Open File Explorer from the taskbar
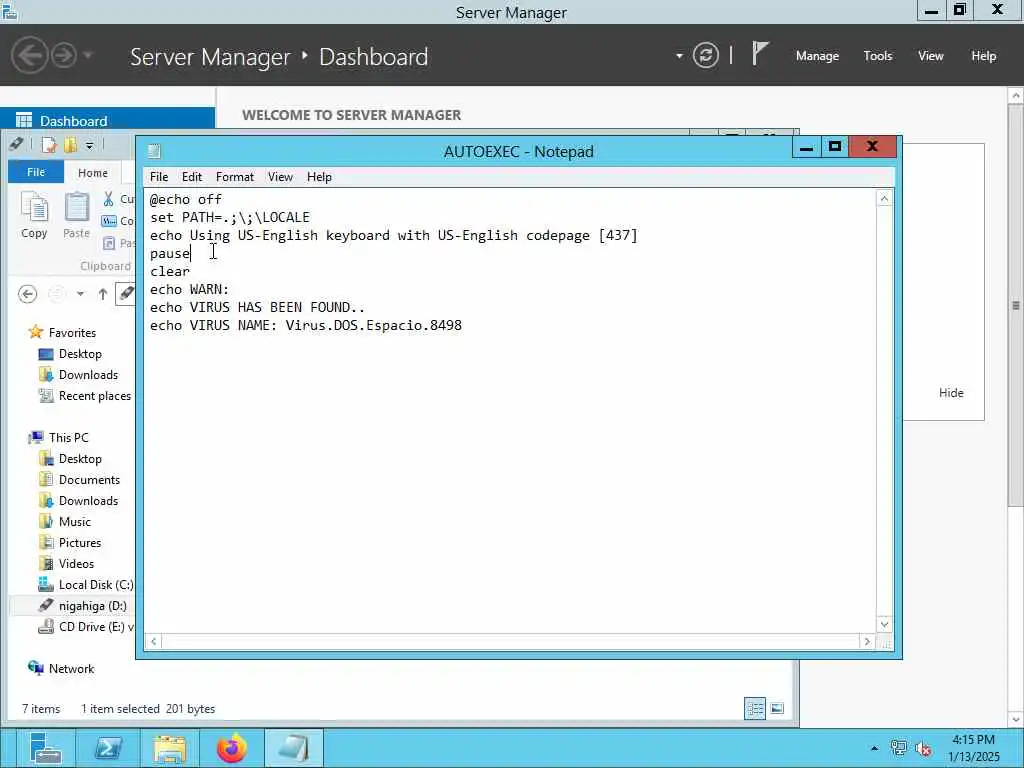Image resolution: width=1024 pixels, height=768 pixels. click(x=170, y=748)
